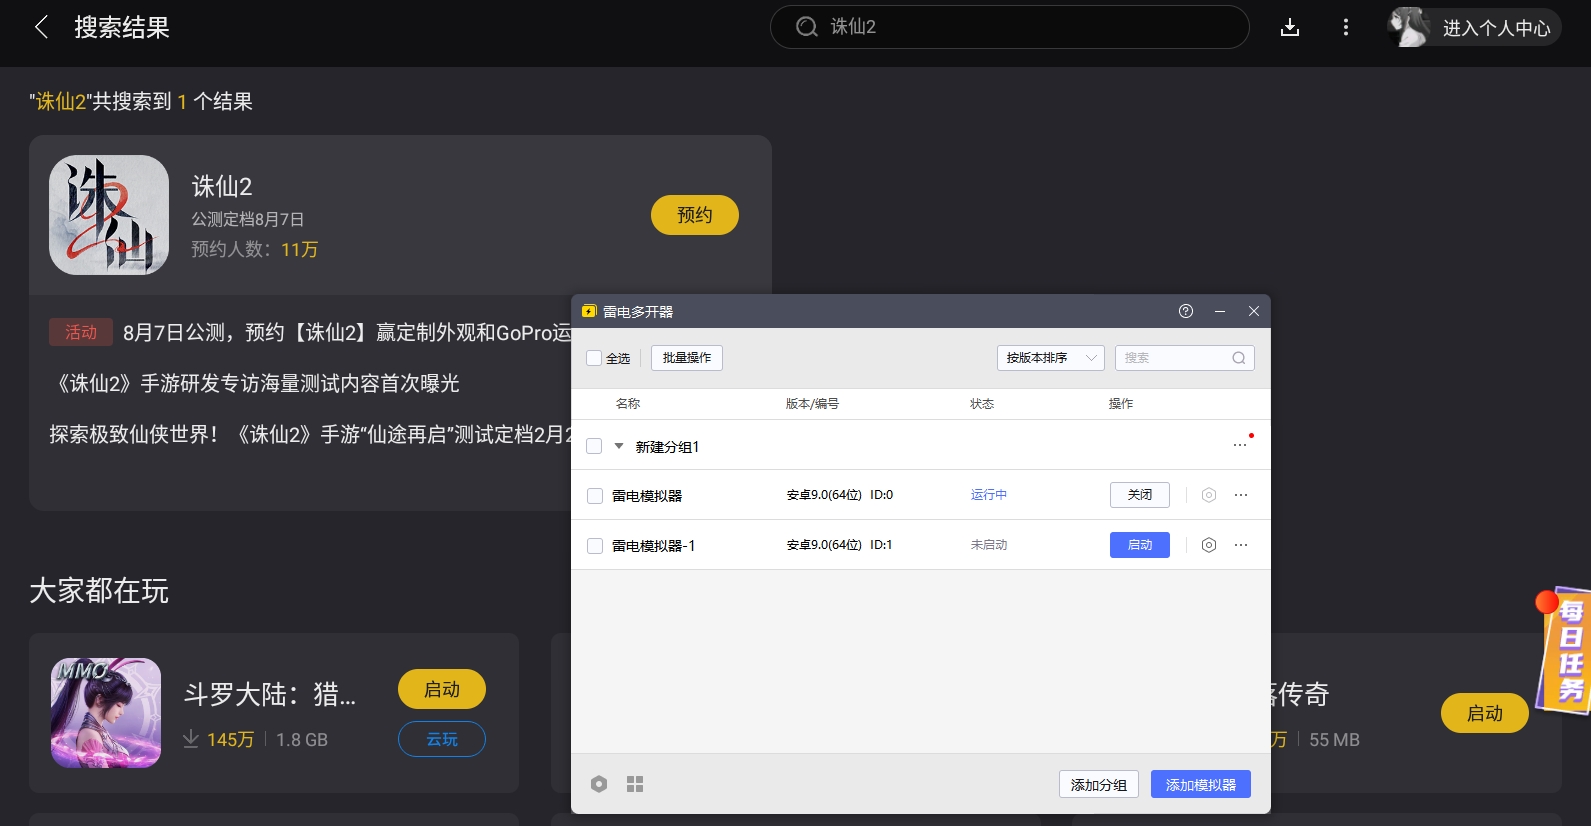Viewport: 1591px width, 826px height.
Task: Collapse the 新建分组1 group
Action: (x=619, y=446)
